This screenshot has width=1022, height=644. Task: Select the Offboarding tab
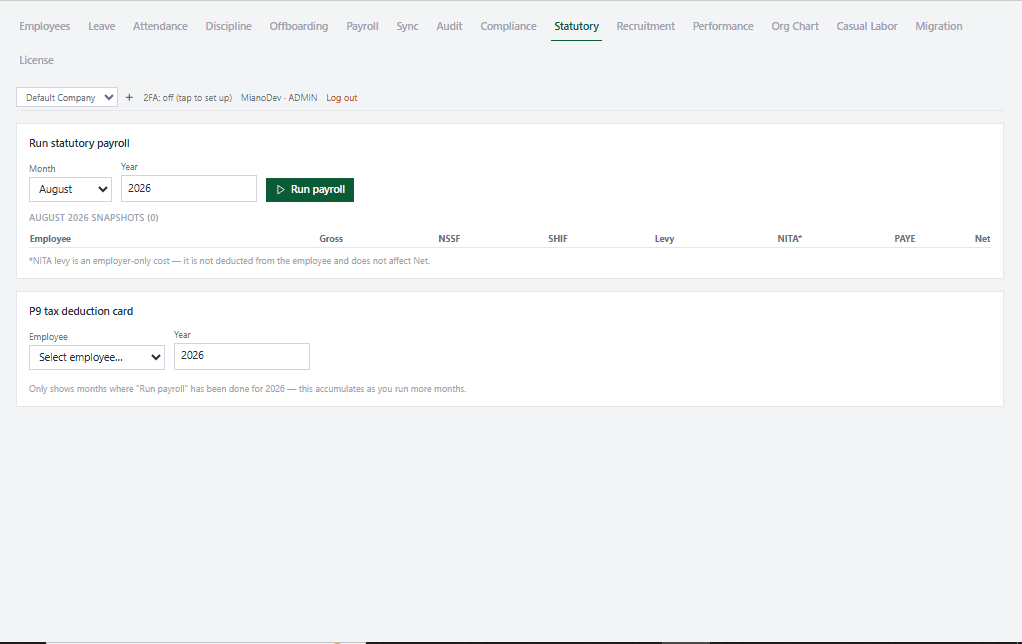299,26
